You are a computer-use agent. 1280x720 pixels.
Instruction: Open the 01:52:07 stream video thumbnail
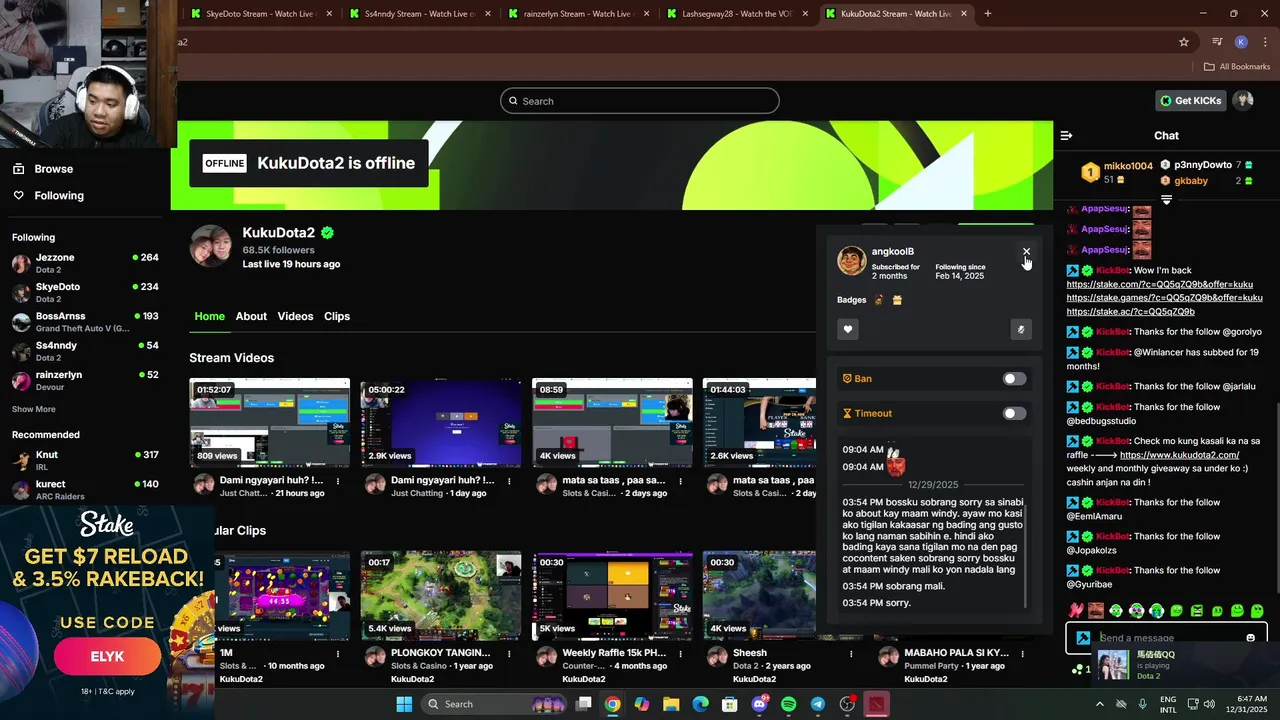coord(270,423)
